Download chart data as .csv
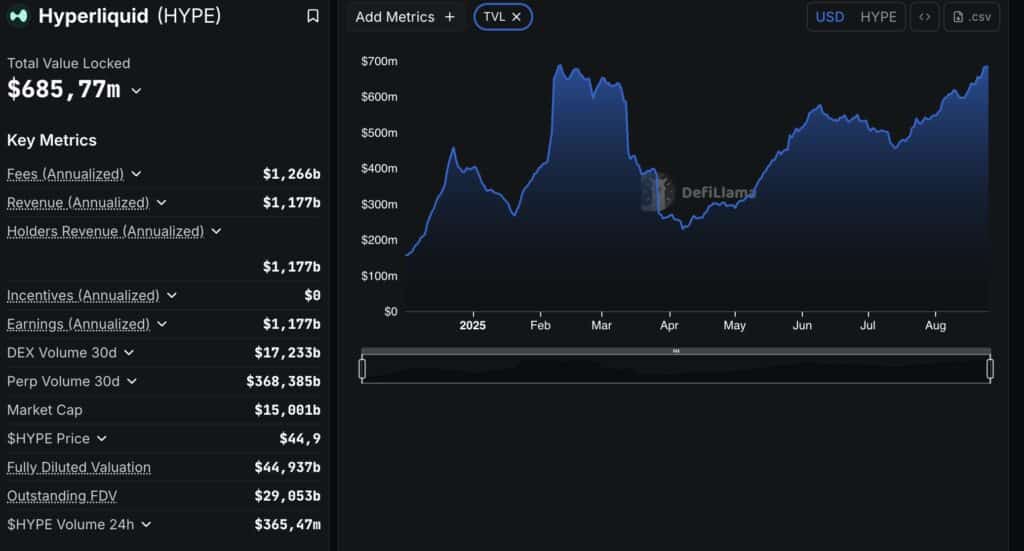Screen dimensions: 1024x551 coord(972,17)
